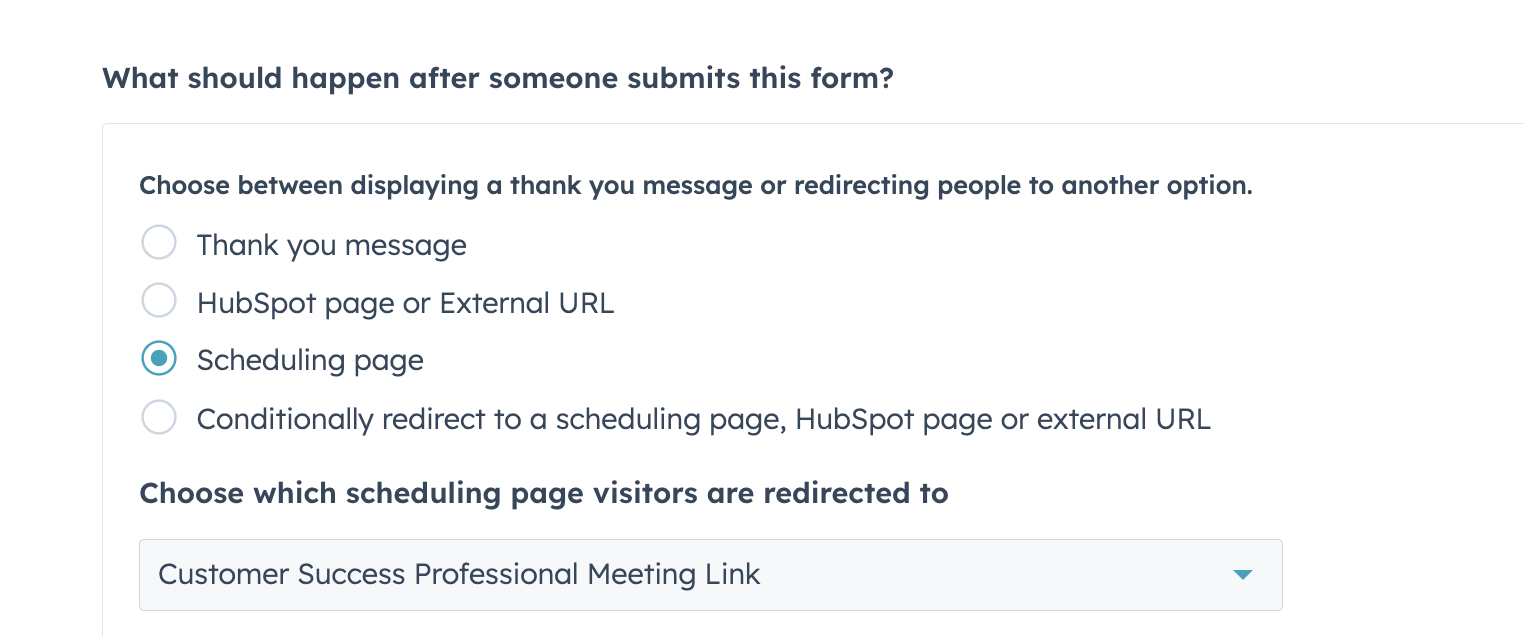
Task: Click the thank you message instruction text
Action: [x=696, y=185]
